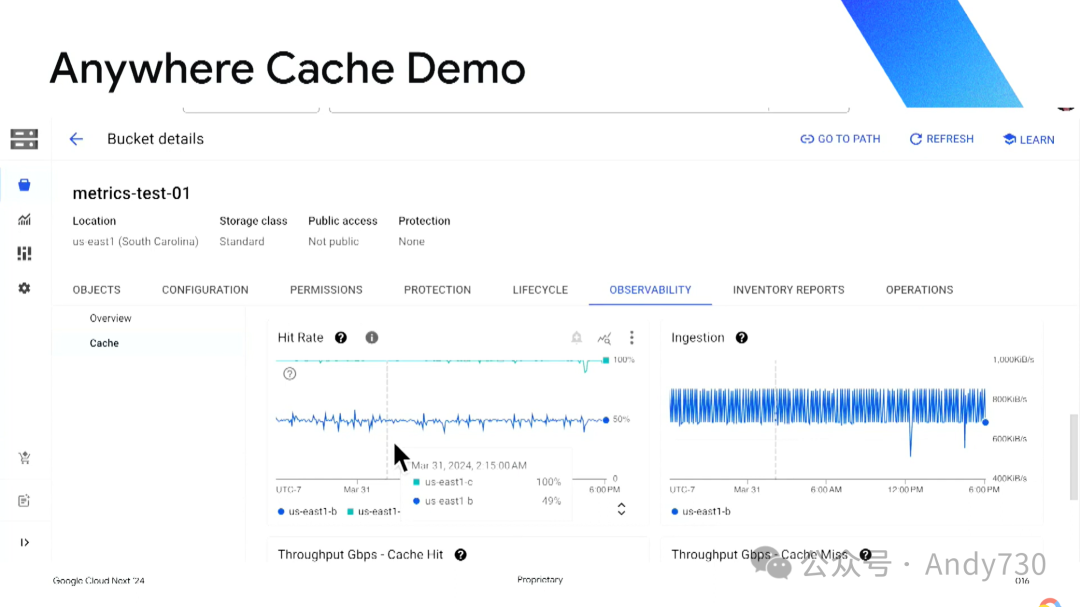The width and height of the screenshot is (1080, 607).
Task: Select Buckets icon in left sidebar
Action: pyautogui.click(x=24, y=185)
